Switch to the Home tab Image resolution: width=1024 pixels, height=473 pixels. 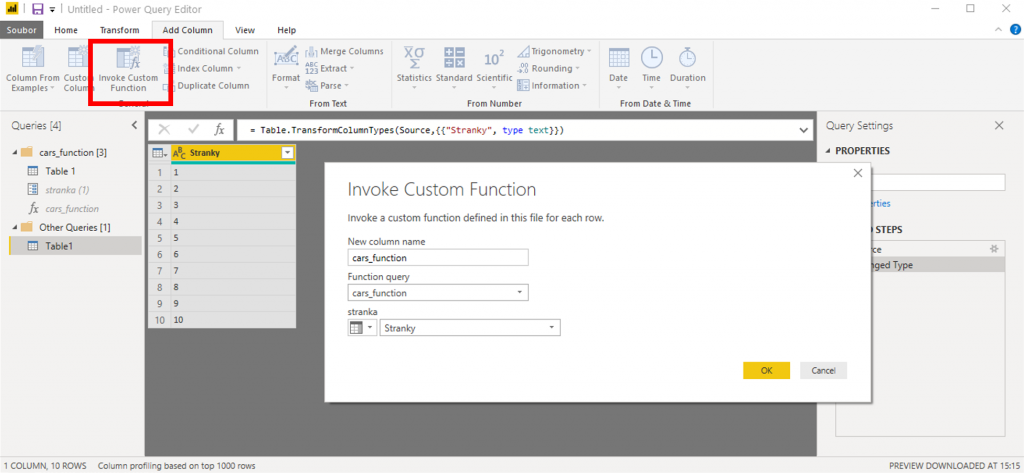[x=66, y=30]
